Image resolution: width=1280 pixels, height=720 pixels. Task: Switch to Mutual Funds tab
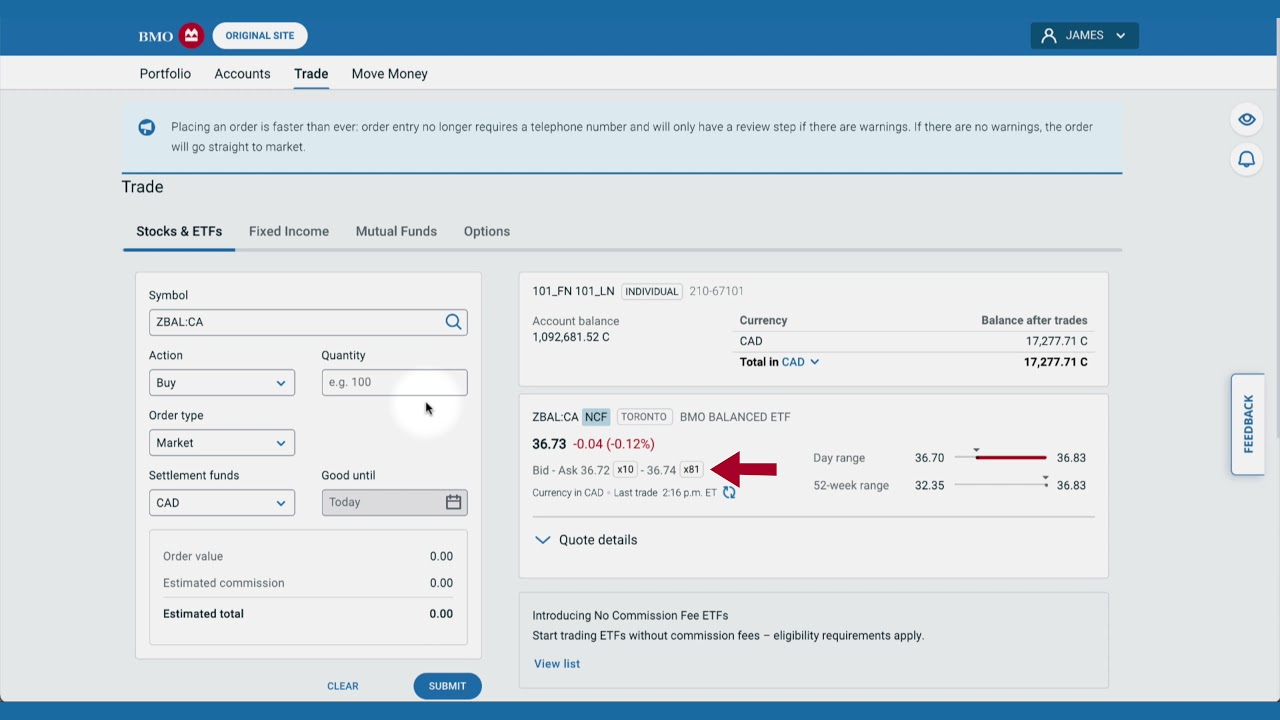(396, 231)
